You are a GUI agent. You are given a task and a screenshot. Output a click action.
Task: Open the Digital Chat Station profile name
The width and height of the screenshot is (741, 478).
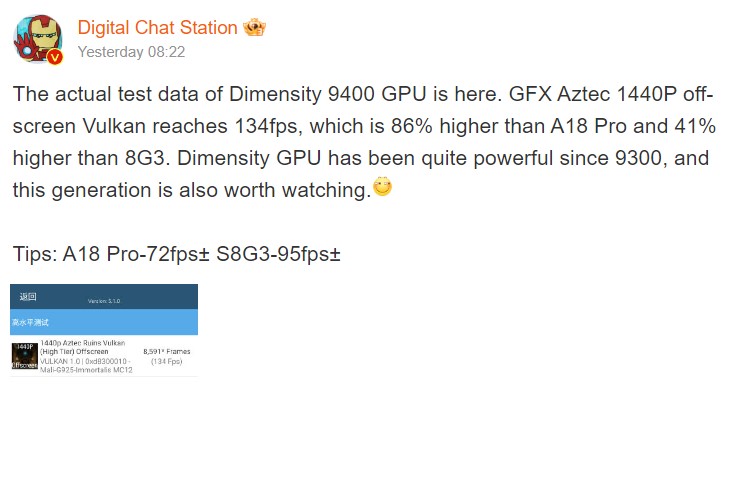click(157, 27)
